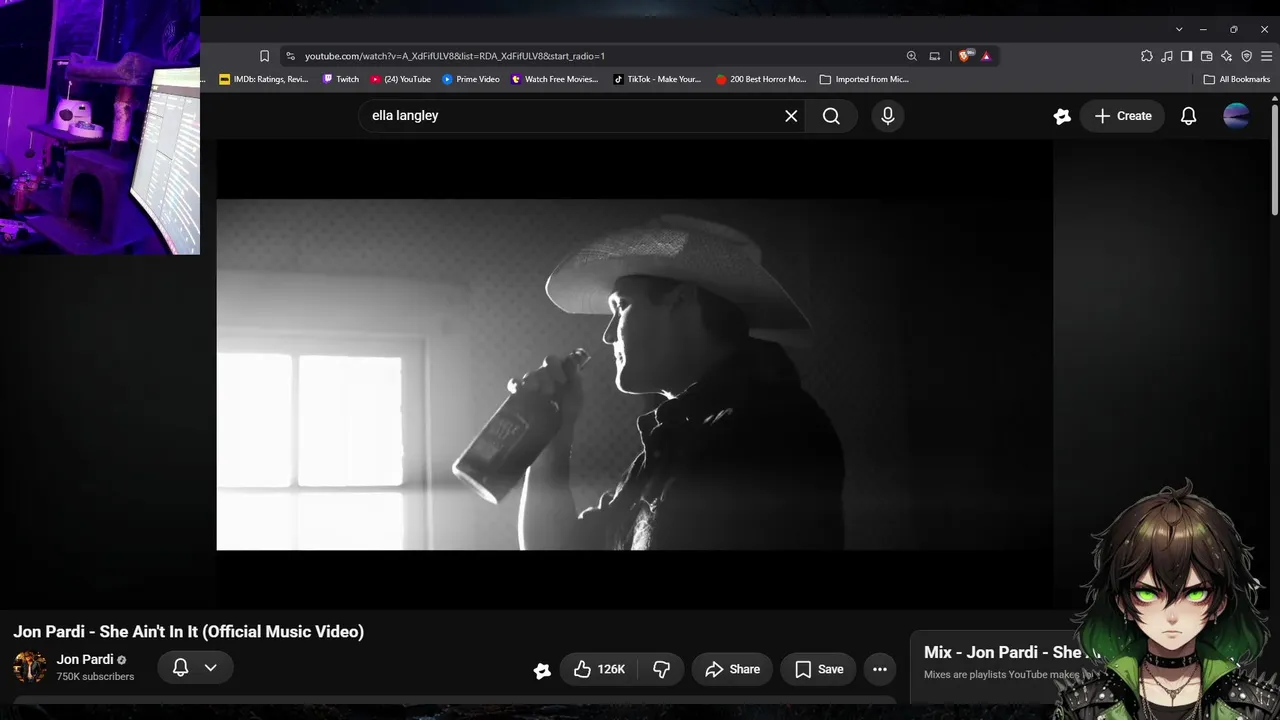This screenshot has height=720, width=1280.
Task: Open the site information icon in address bar
Action: (x=290, y=56)
